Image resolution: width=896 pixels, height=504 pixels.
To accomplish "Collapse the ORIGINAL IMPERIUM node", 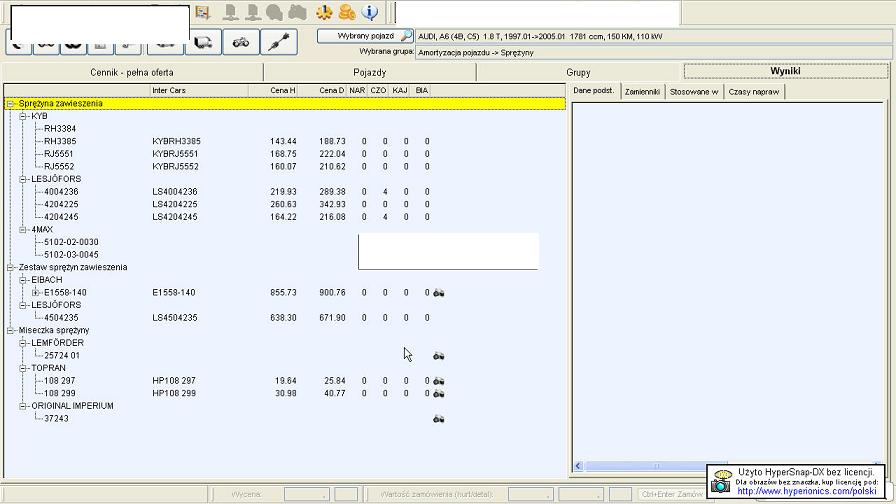I will click(23, 405).
